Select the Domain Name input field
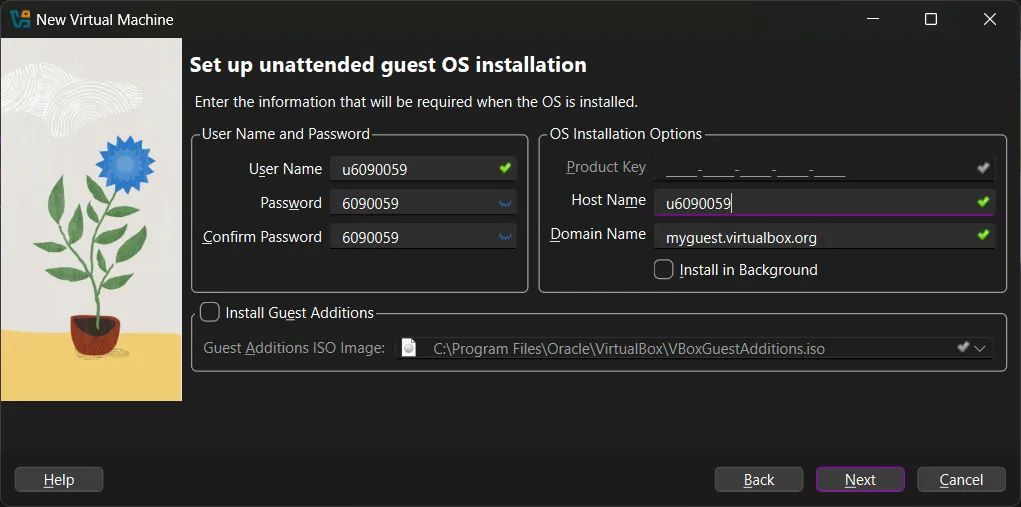 click(x=815, y=237)
